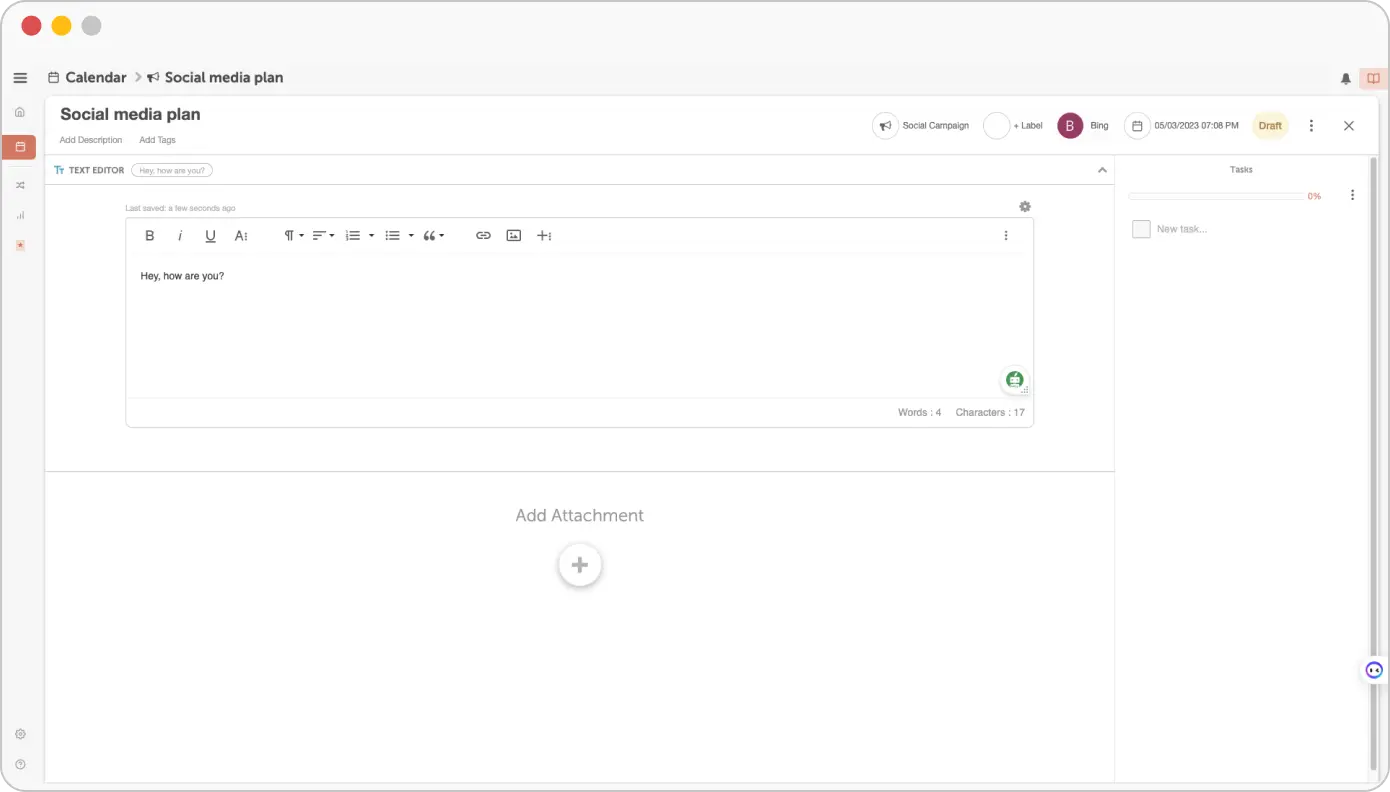The image size is (1390, 792).
Task: Click the Draft status badge
Action: coord(1270,126)
